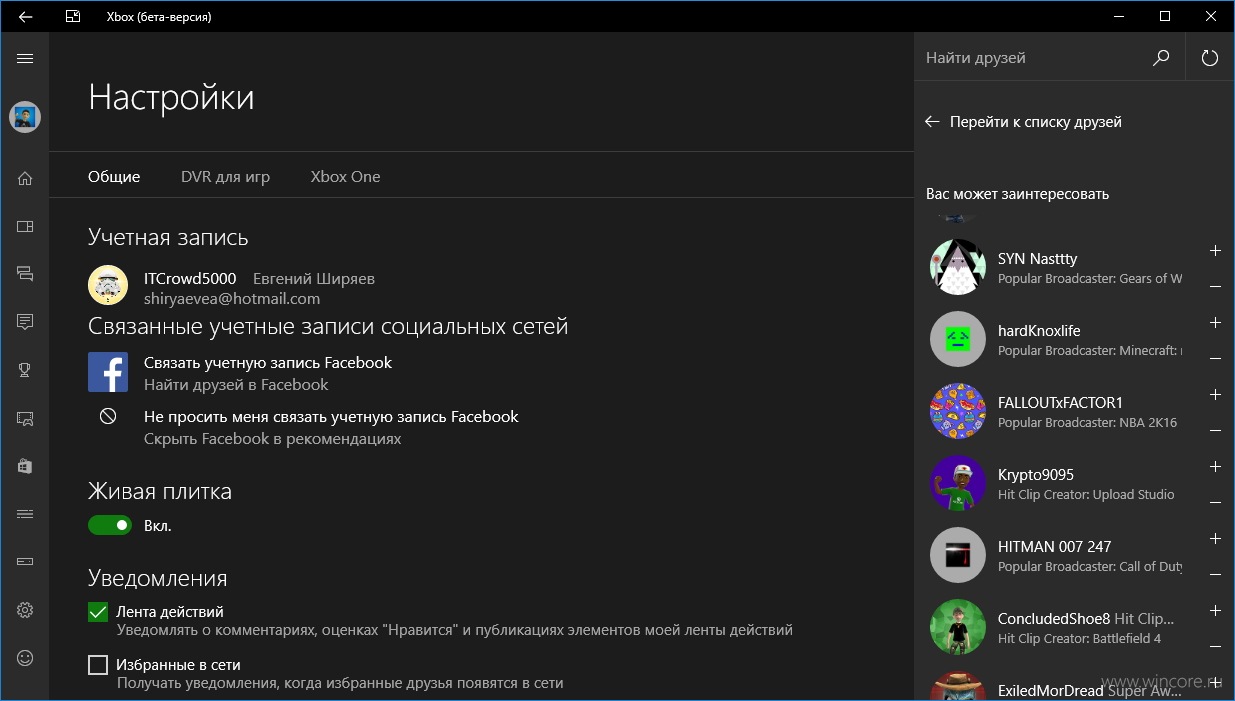1235x701 pixels.
Task: Maximize the Xbox window
Action: coord(1165,16)
